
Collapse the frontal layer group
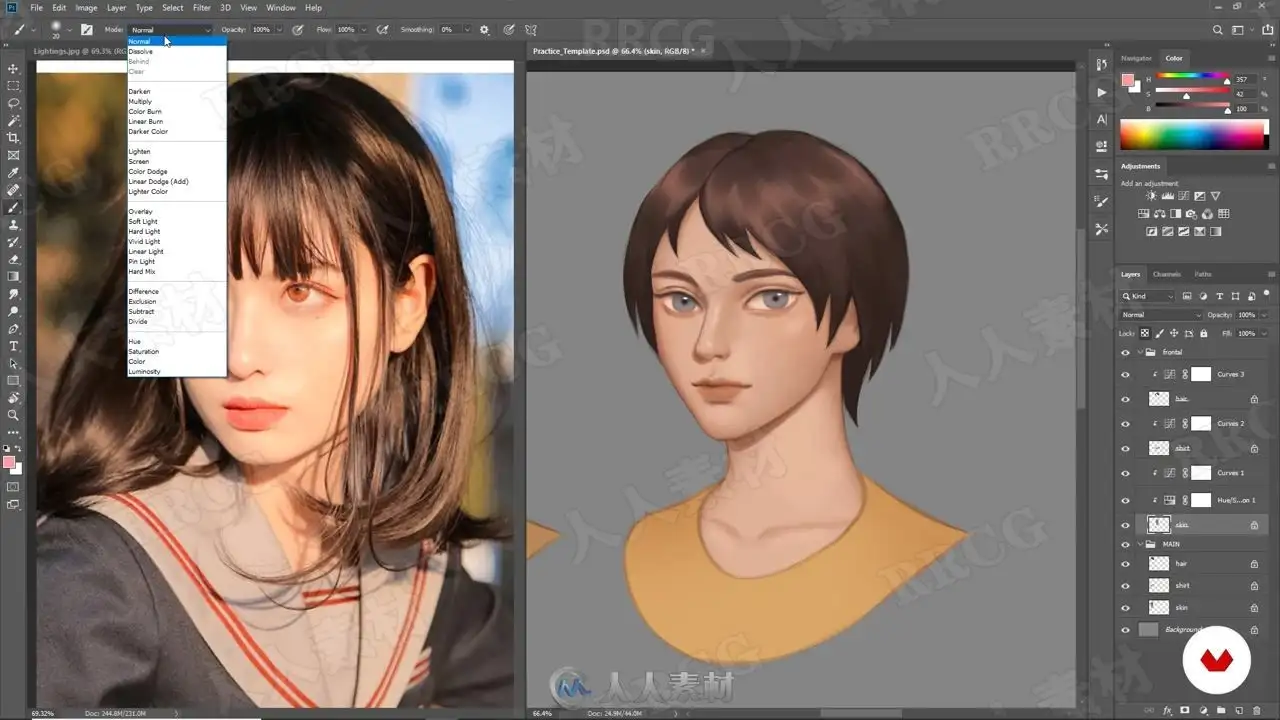pos(1140,352)
